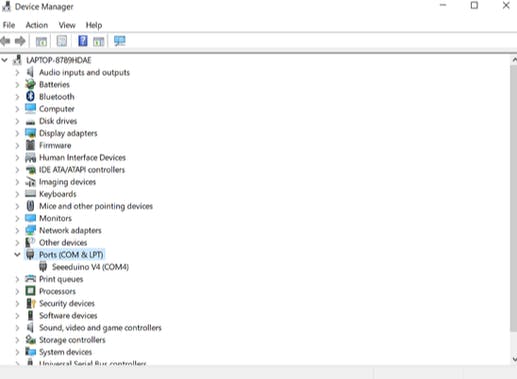The height and width of the screenshot is (379, 517).
Task: Click the Computer monitor icon
Action: tap(30, 109)
